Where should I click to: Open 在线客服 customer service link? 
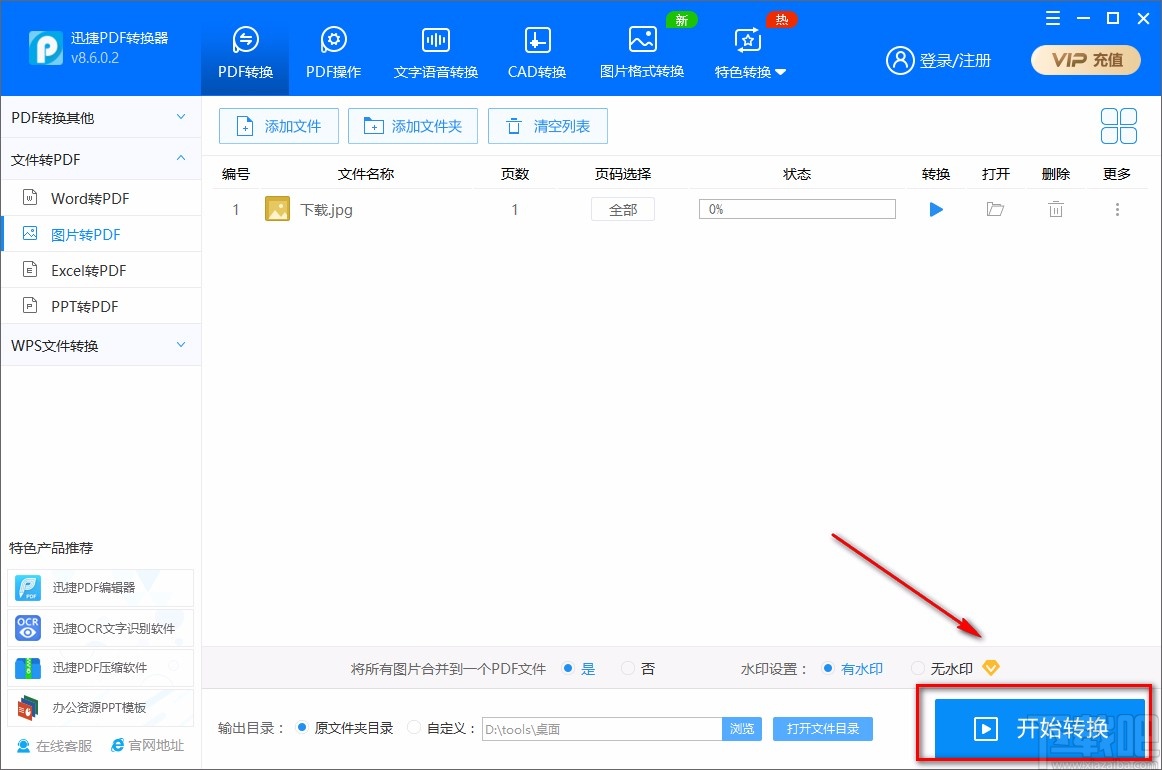[53, 745]
